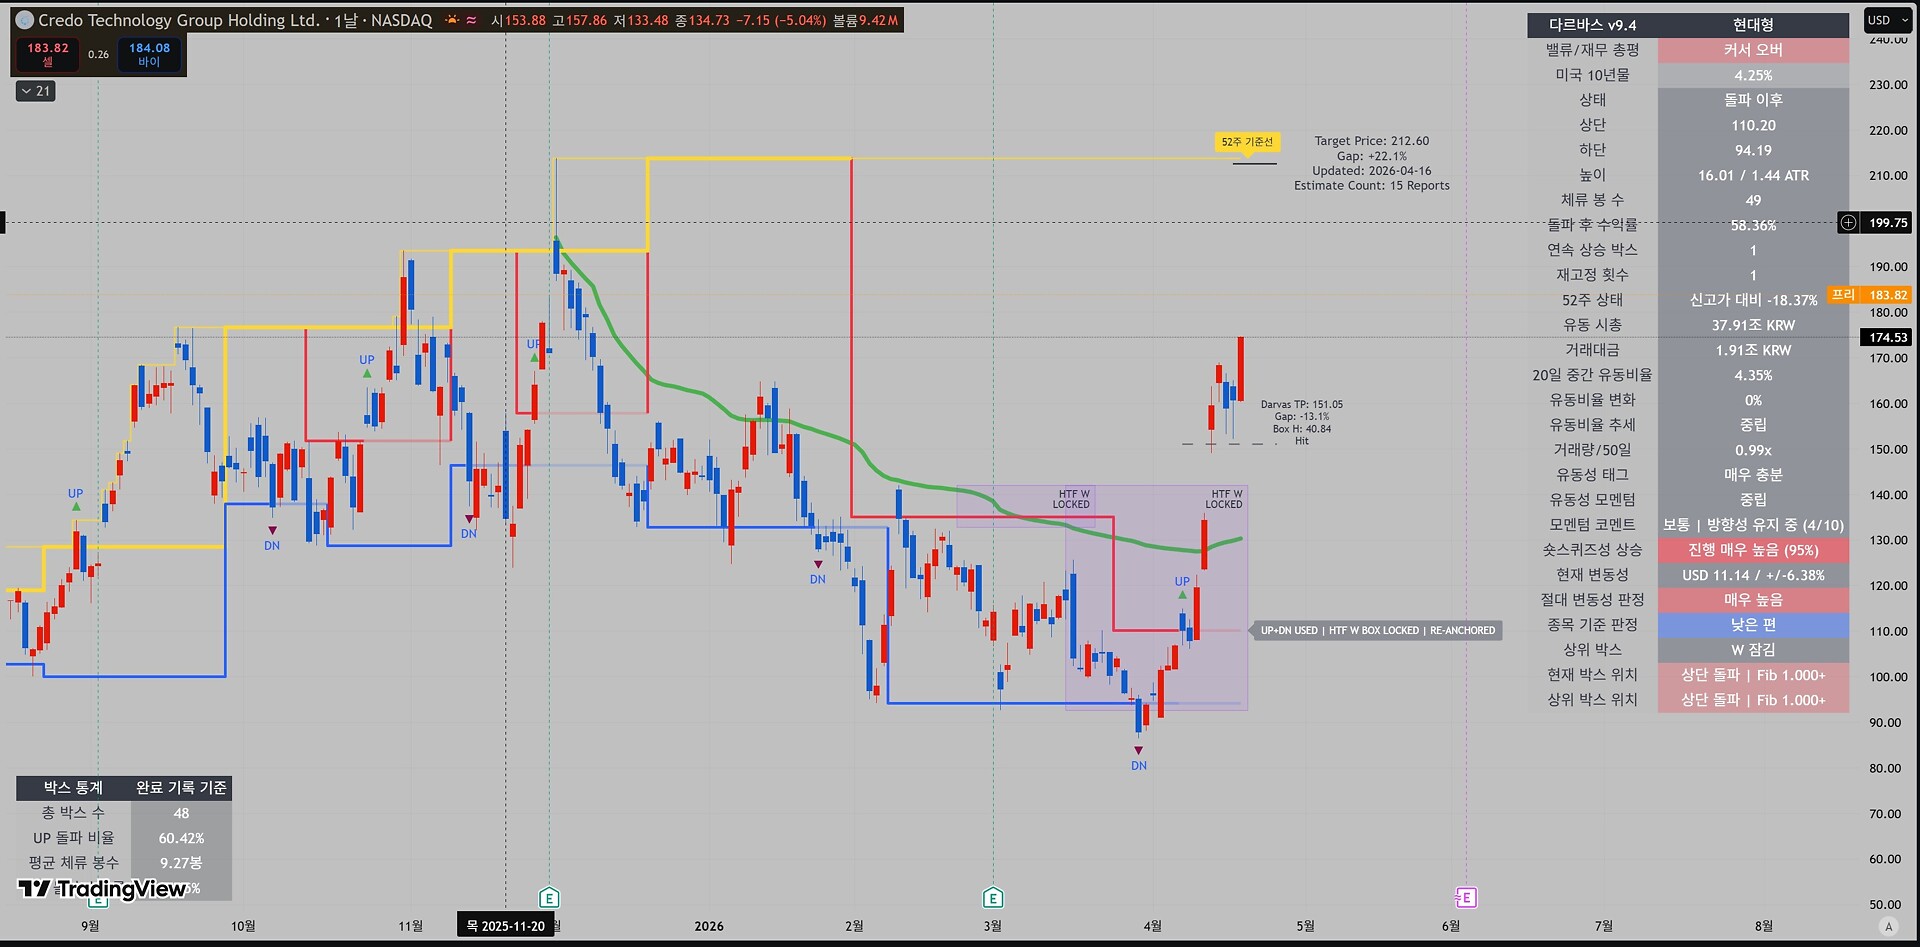The height and width of the screenshot is (947, 1920).
Task: Click the Target Price: 212.60 text
Action: point(1371,141)
